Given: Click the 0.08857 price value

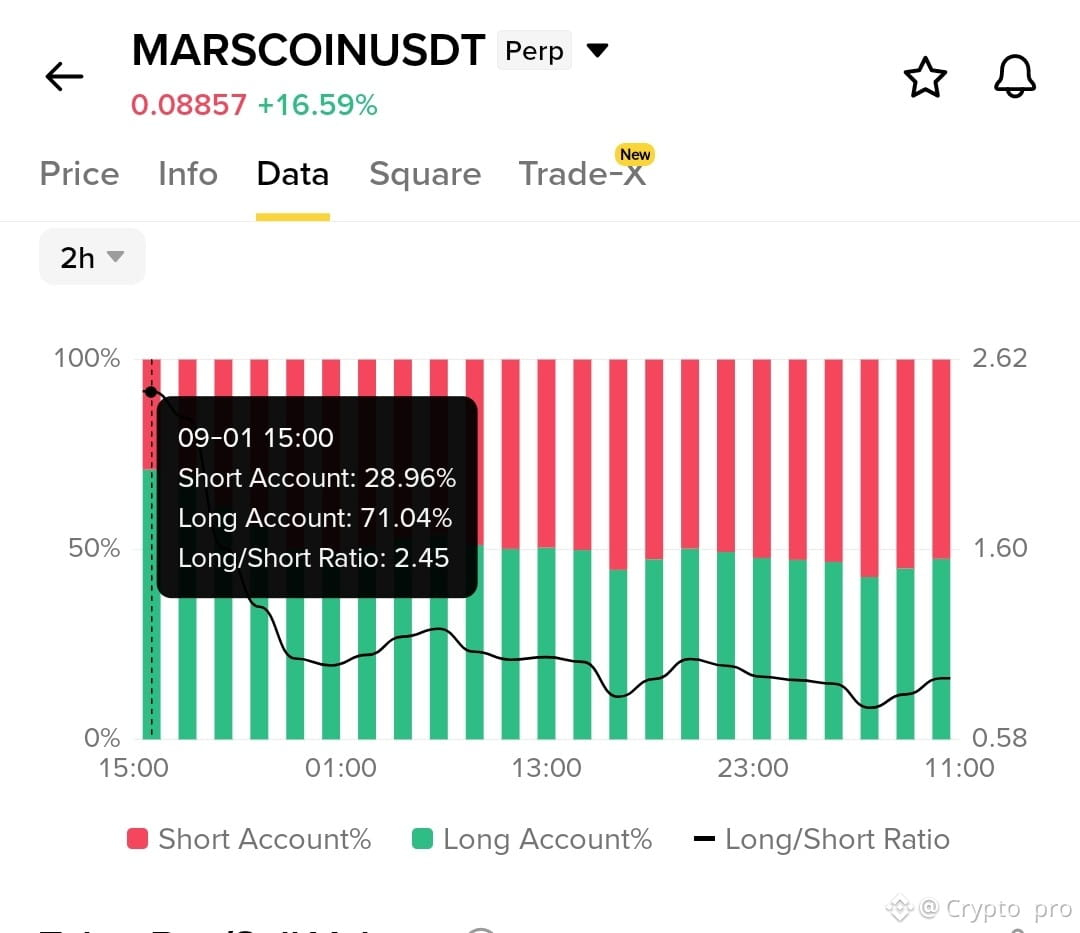Looking at the screenshot, I should click(189, 105).
